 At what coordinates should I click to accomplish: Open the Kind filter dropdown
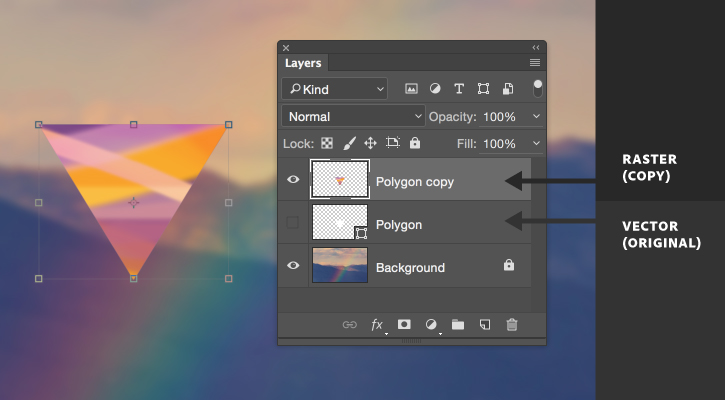[334, 89]
